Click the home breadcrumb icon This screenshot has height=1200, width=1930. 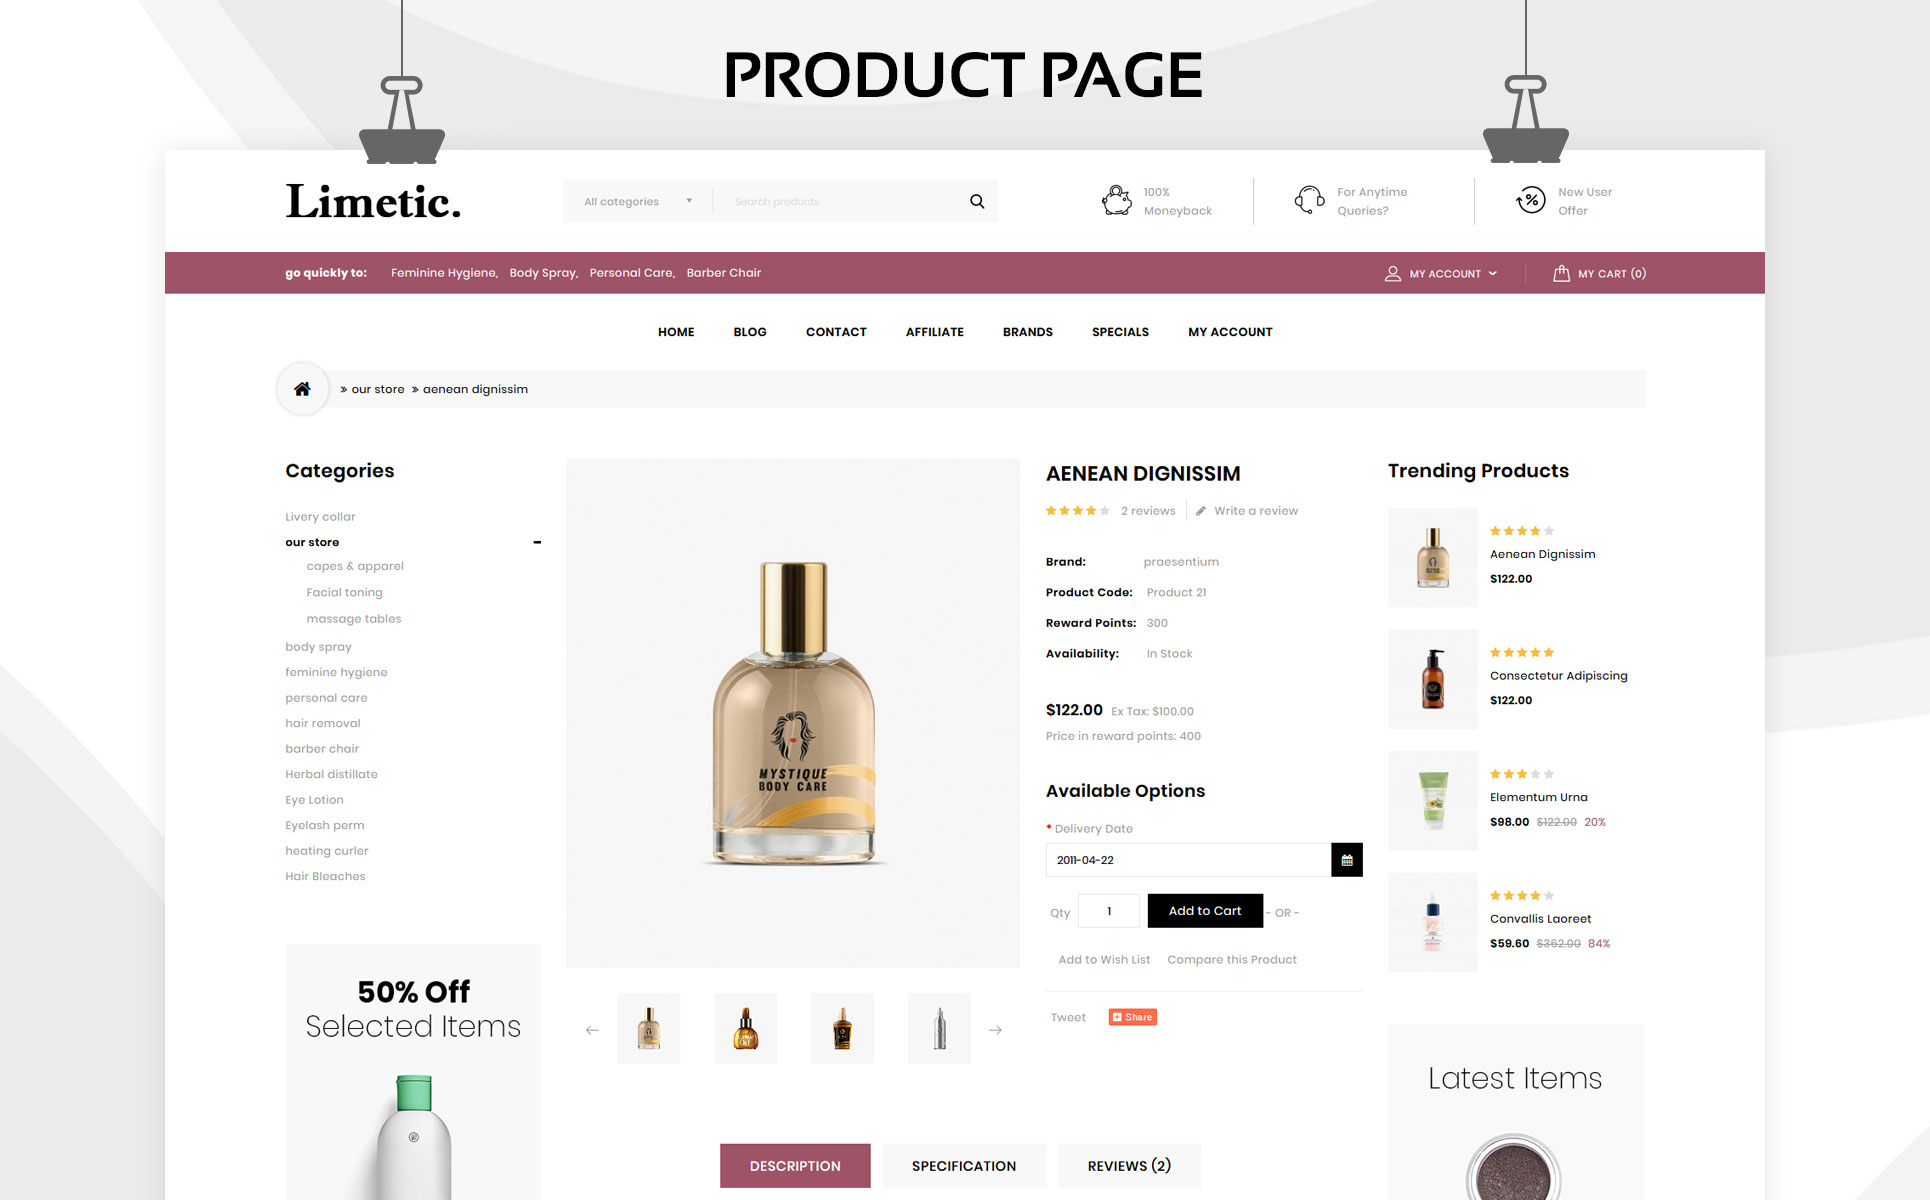click(302, 389)
